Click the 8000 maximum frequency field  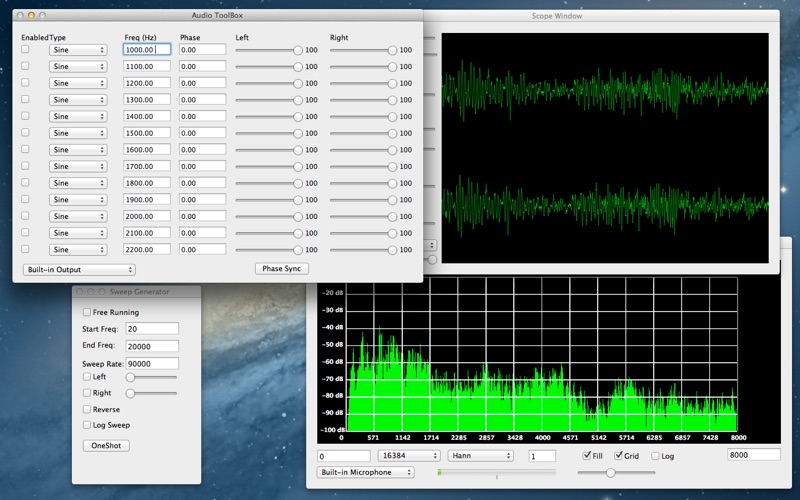(752, 455)
